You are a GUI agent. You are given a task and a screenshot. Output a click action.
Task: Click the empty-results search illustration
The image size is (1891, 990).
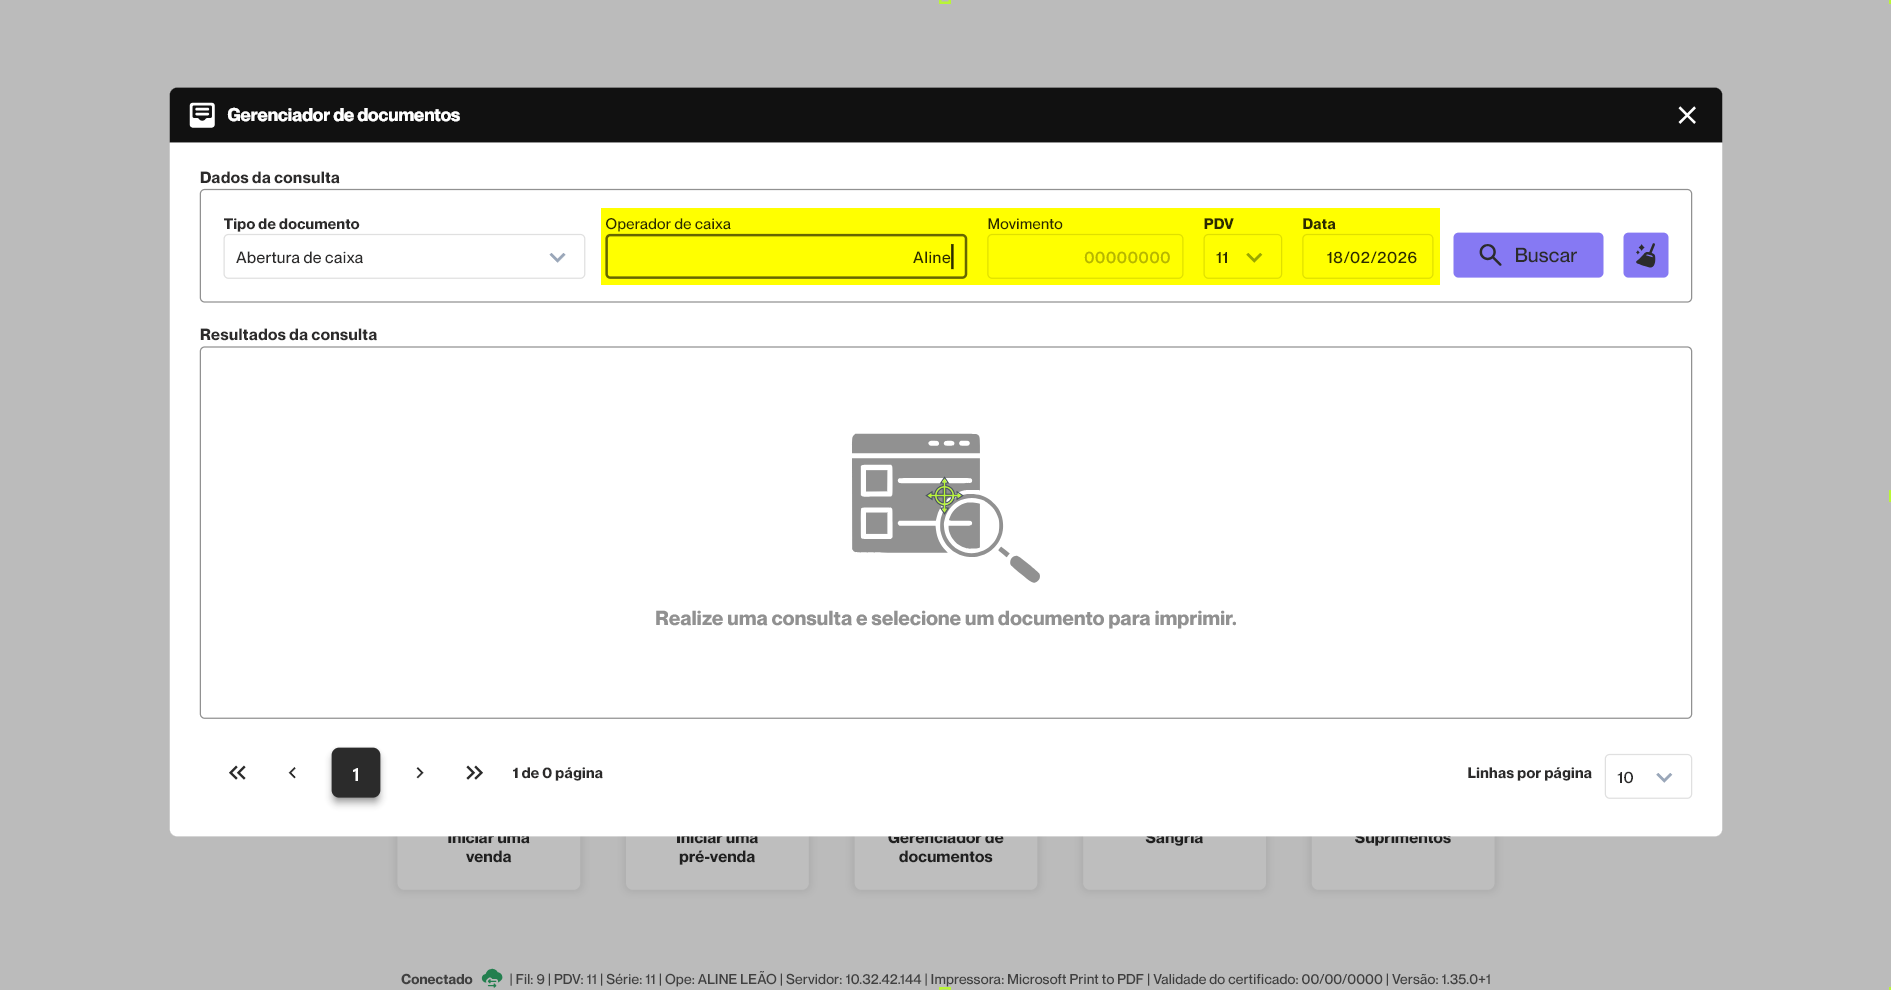[944, 507]
